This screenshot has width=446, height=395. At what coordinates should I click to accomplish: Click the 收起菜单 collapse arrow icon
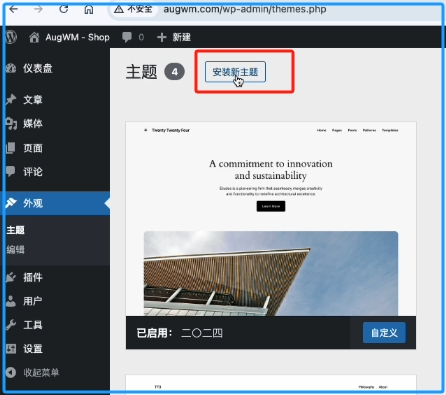tap(11, 372)
